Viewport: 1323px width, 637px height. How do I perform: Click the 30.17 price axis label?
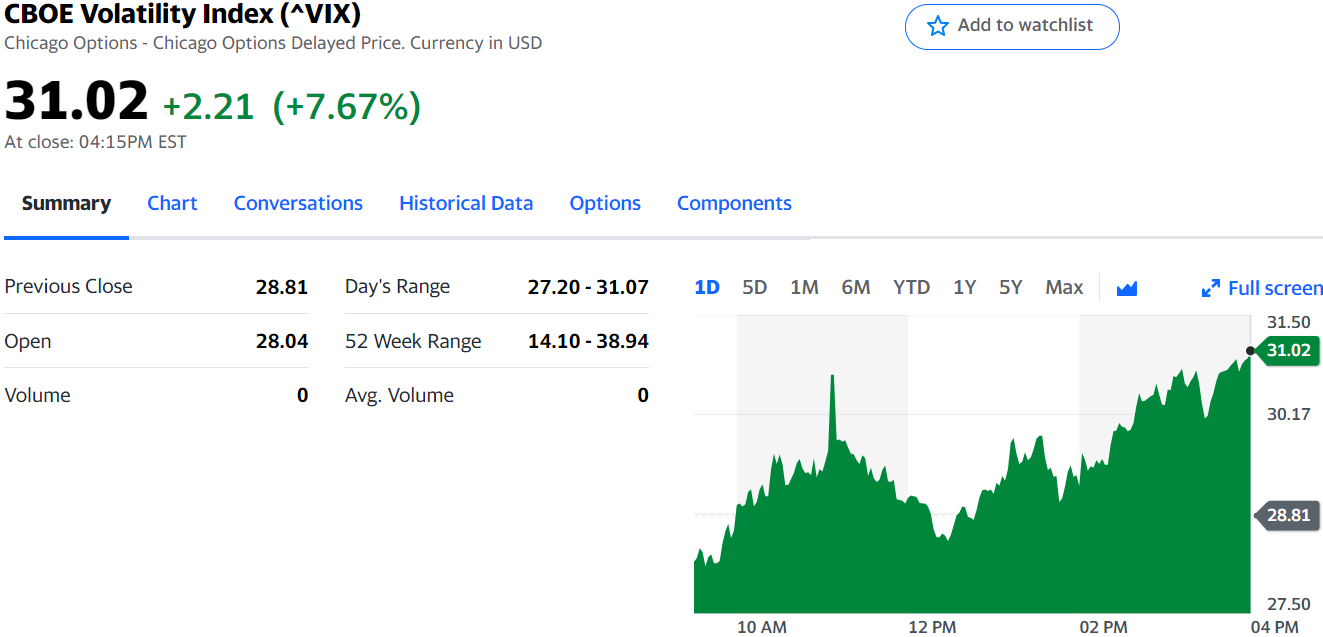point(1289,413)
